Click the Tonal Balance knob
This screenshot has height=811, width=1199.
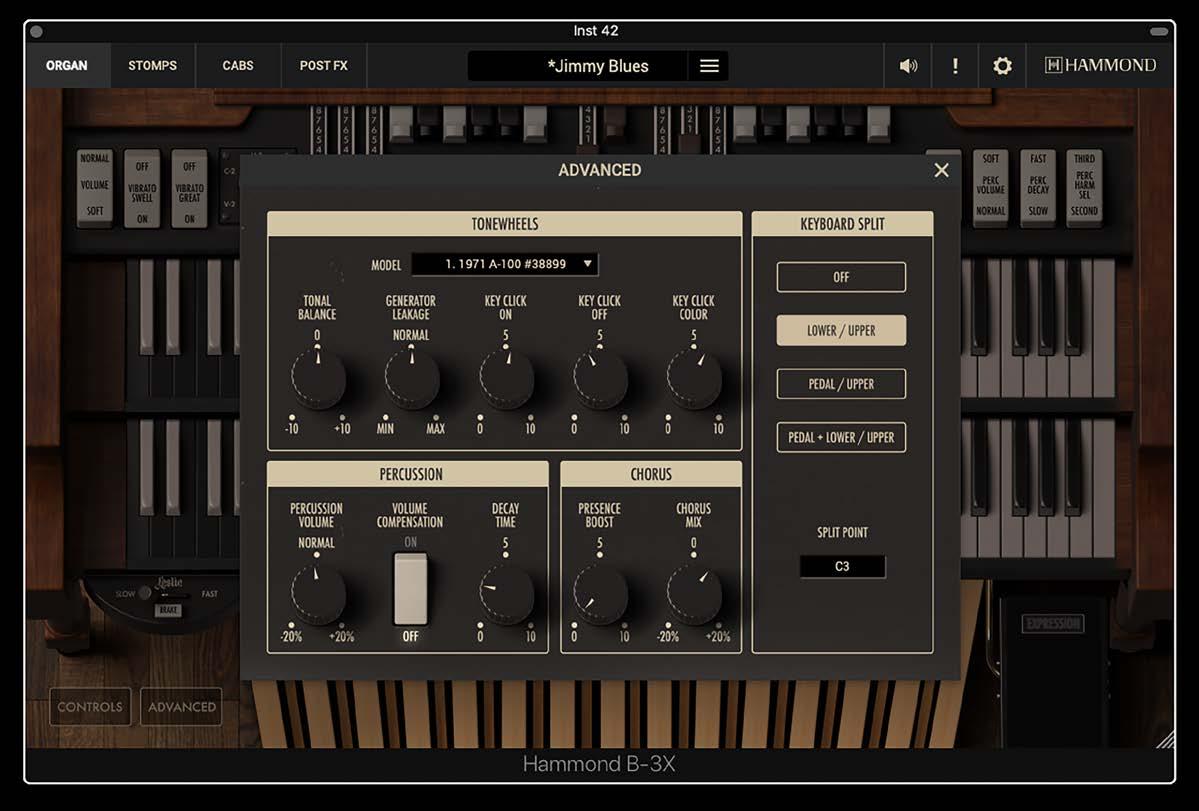point(317,378)
